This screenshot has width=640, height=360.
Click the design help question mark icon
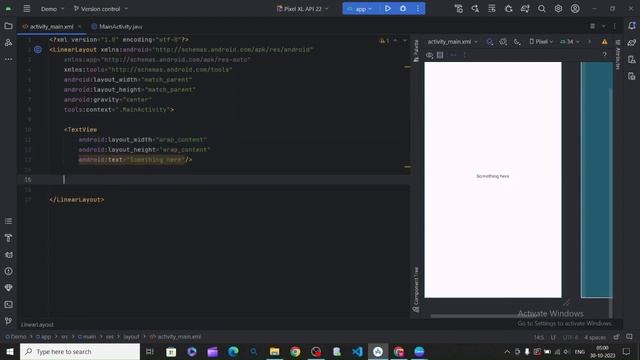[x=604, y=55]
